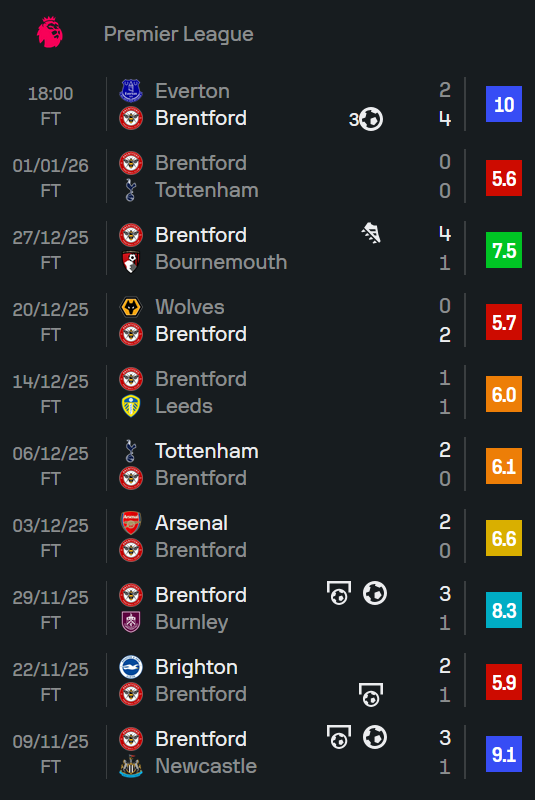Open the Newcastle team name link
535x800 pixels.
click(206, 766)
